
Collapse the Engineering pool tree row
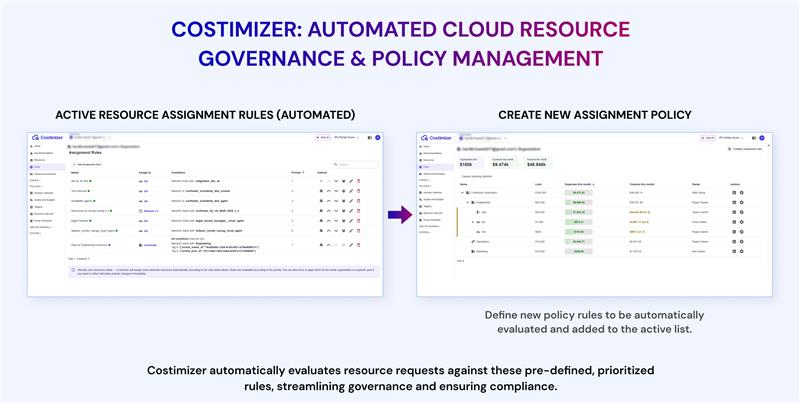468,202
